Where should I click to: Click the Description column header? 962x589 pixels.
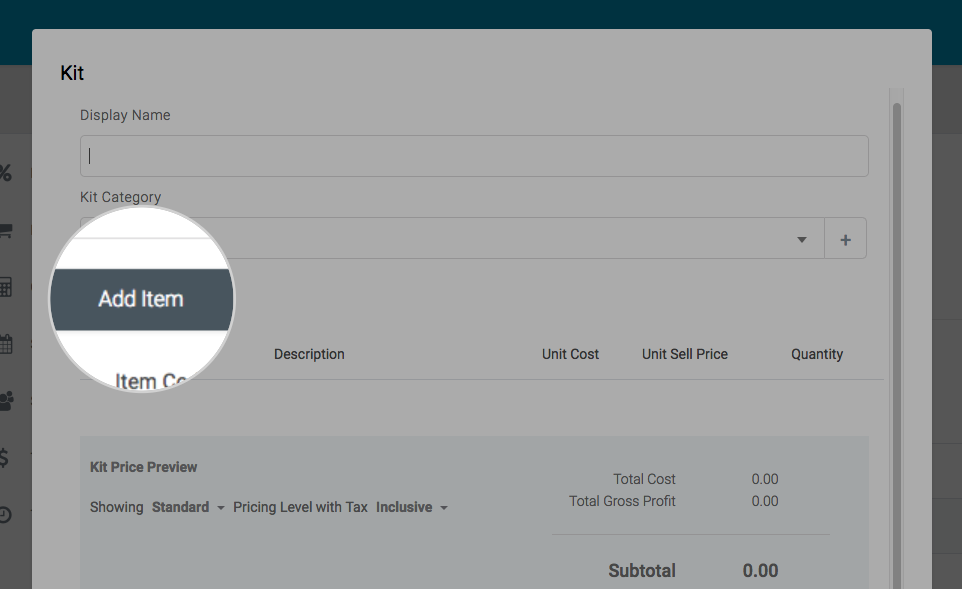(309, 355)
